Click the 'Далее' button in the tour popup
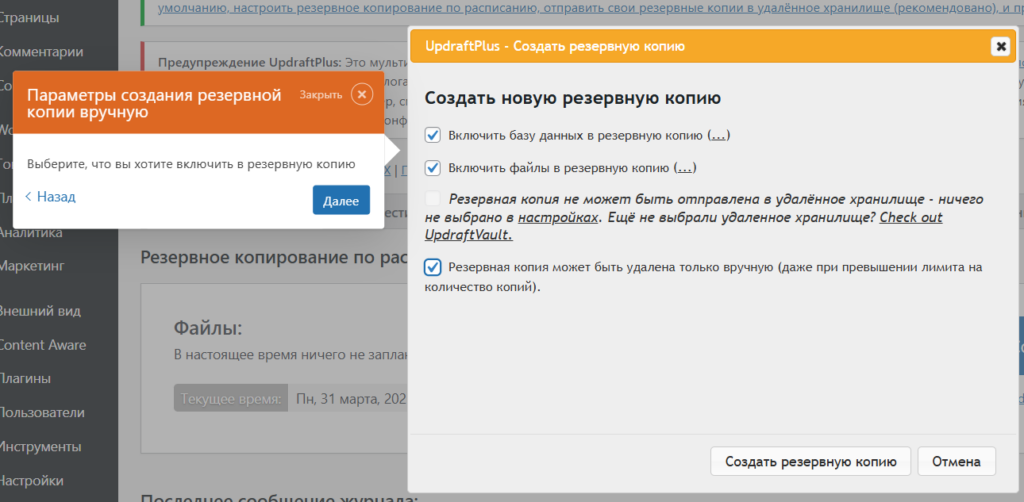1024x502 pixels. pos(341,200)
